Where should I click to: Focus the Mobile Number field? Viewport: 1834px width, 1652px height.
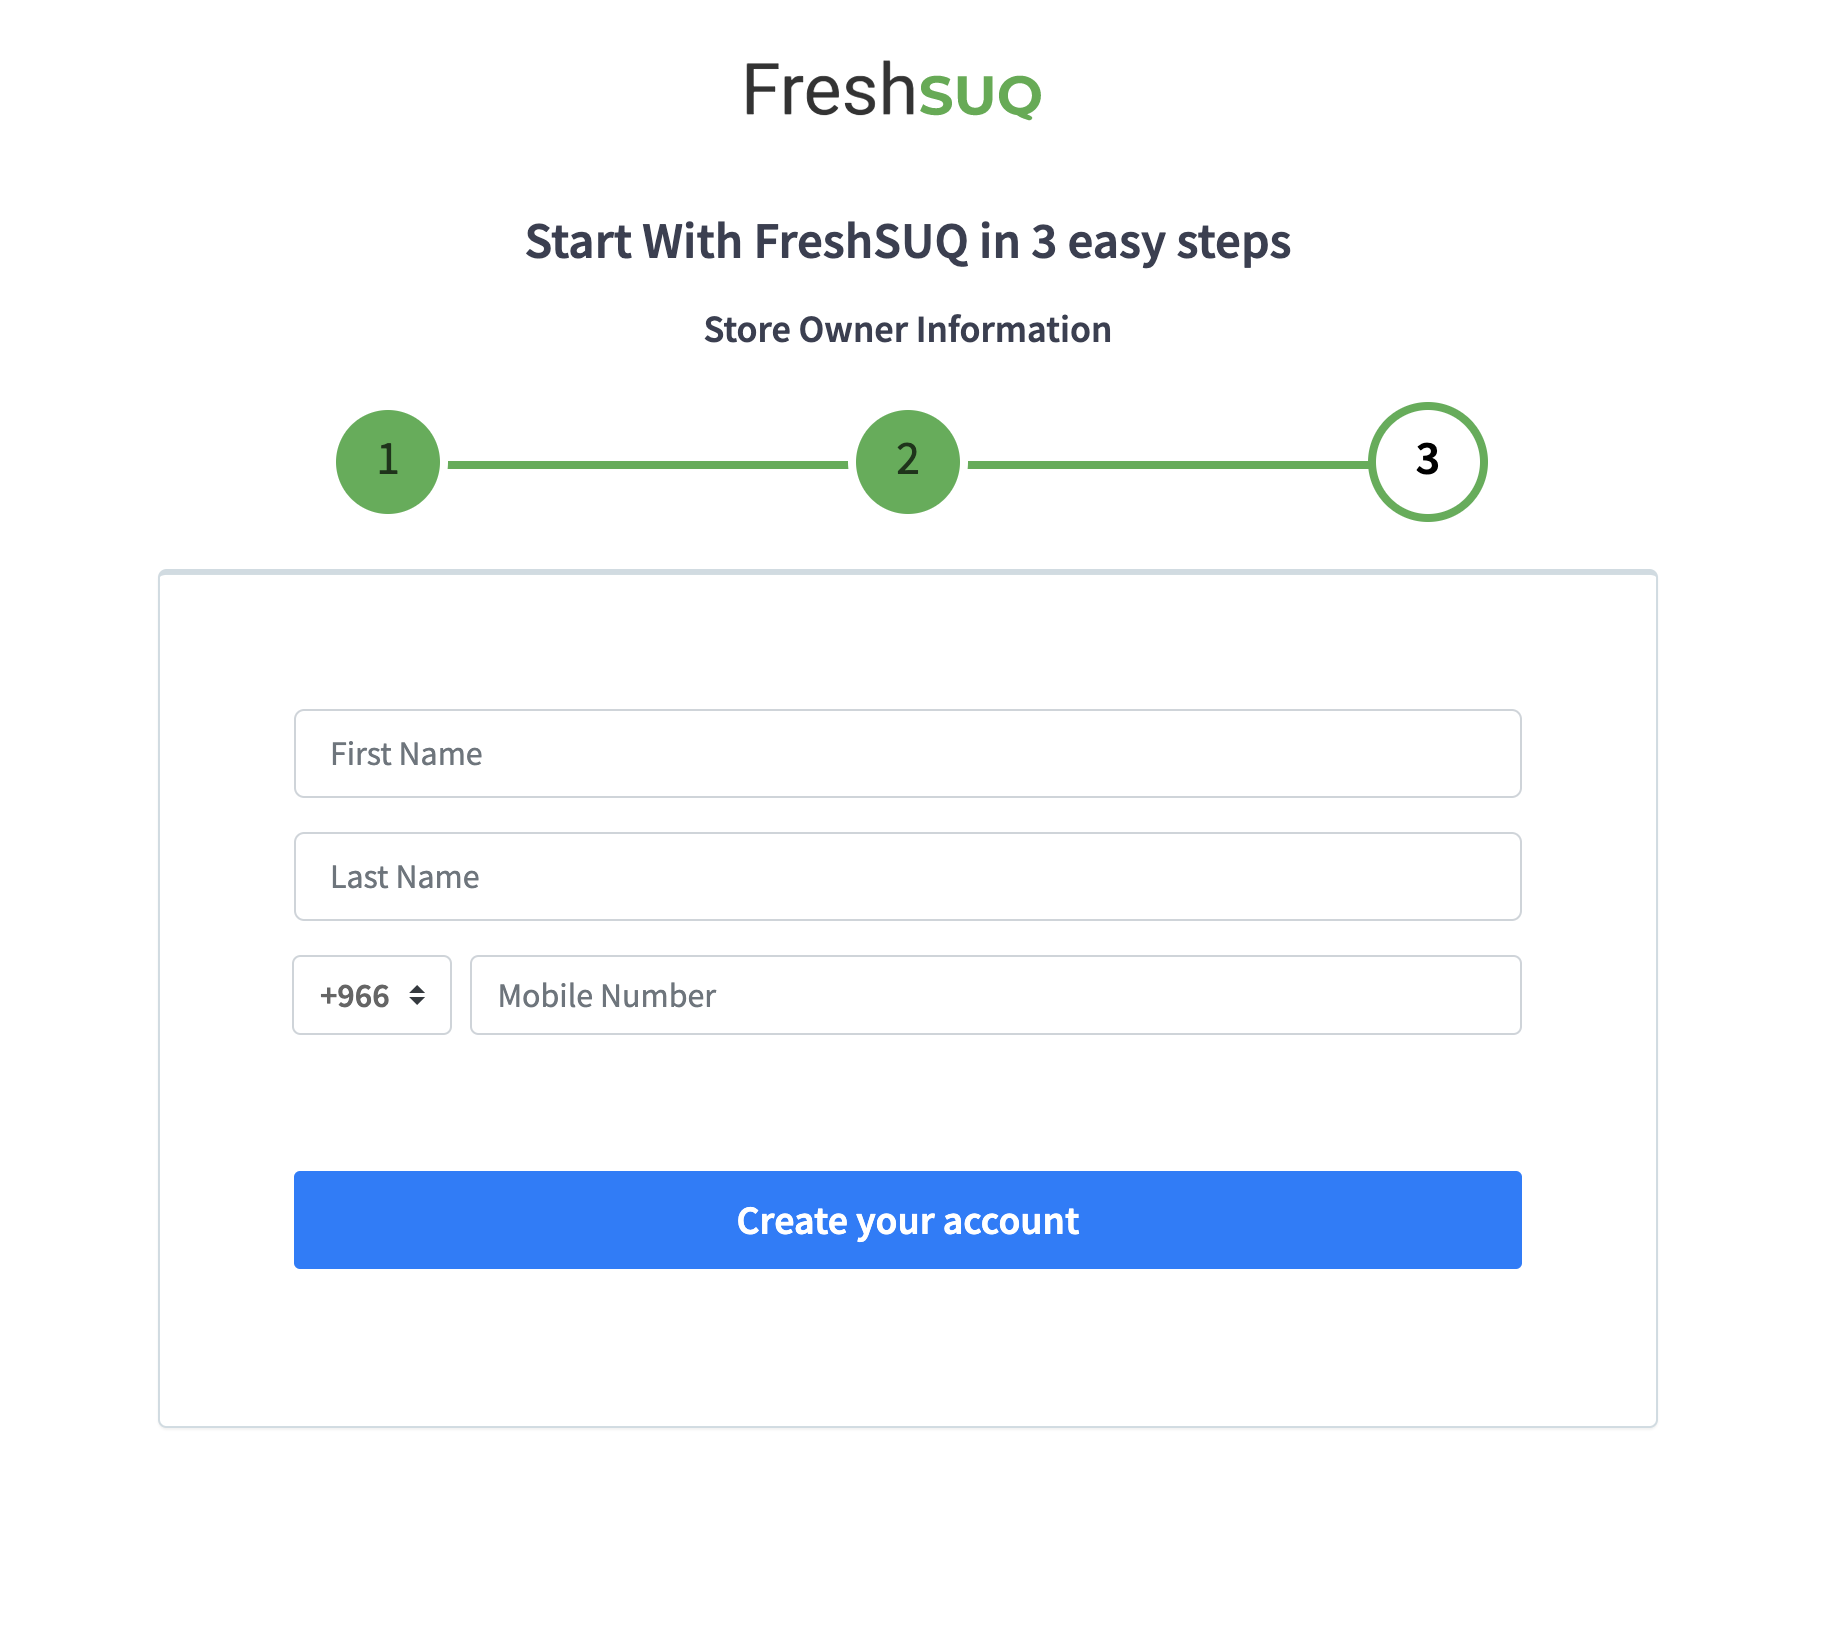pos(996,995)
